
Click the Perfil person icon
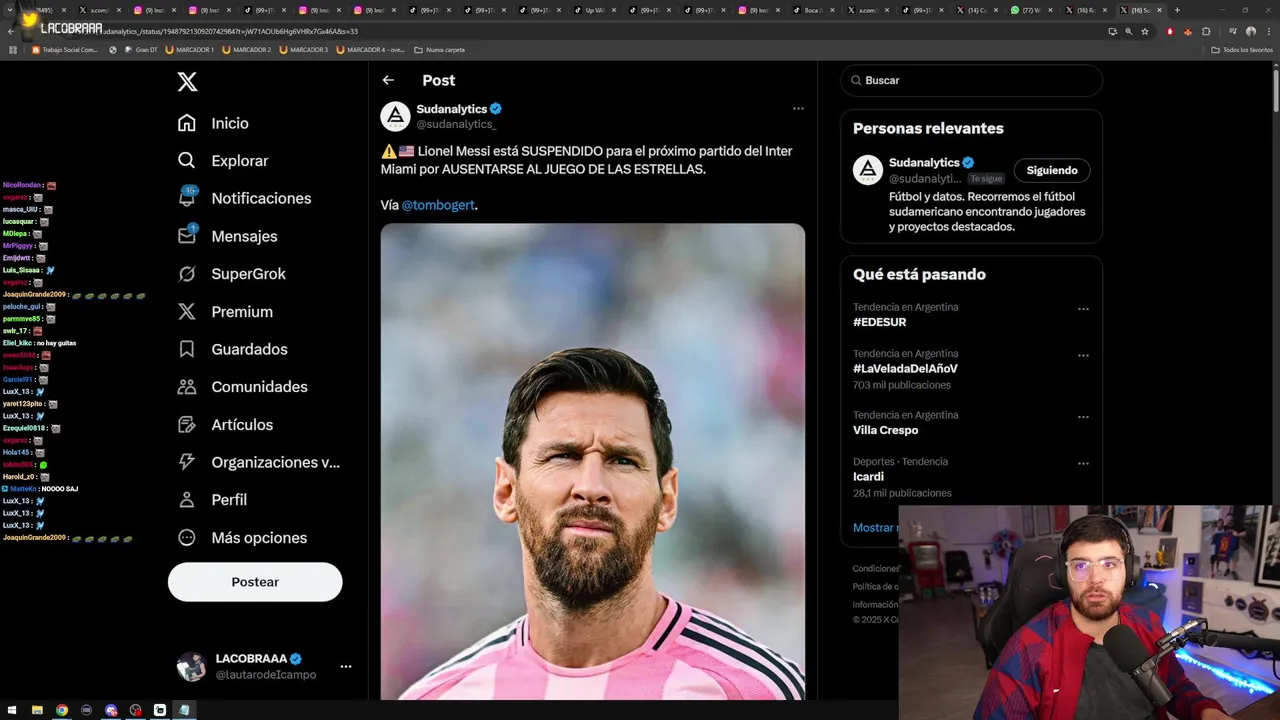(x=187, y=500)
